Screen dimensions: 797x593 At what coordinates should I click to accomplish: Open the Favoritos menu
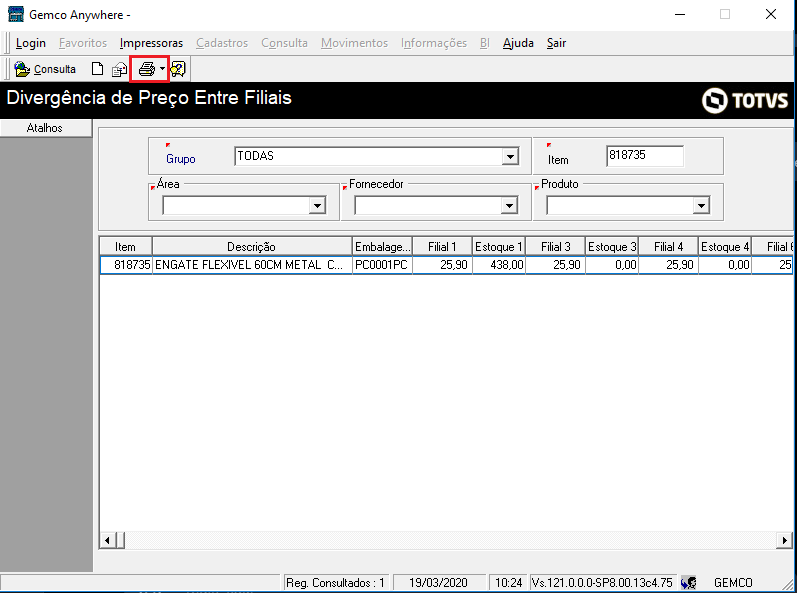[x=83, y=43]
